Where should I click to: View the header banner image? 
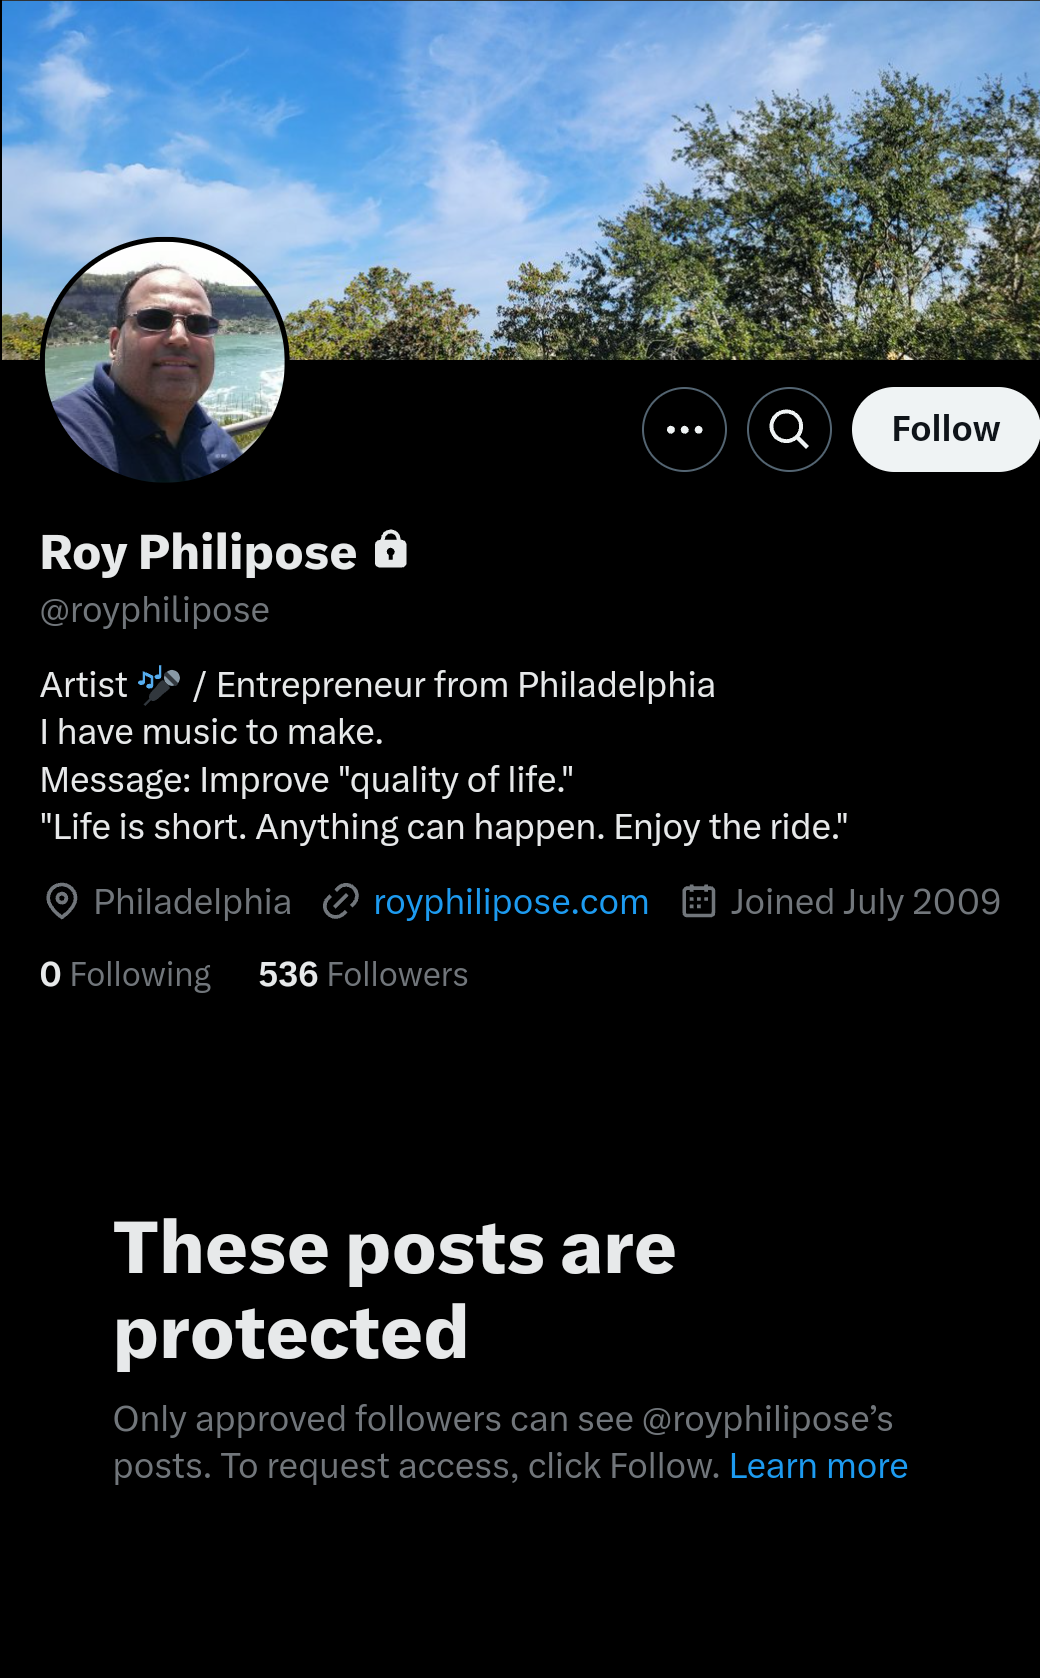coord(520,180)
